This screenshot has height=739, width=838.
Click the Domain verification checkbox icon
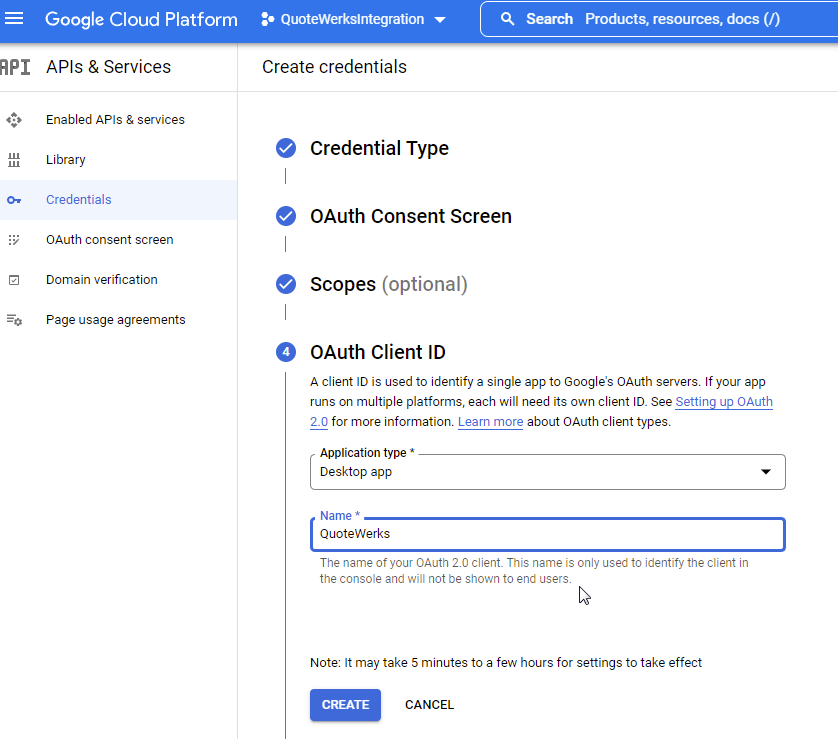(14, 280)
